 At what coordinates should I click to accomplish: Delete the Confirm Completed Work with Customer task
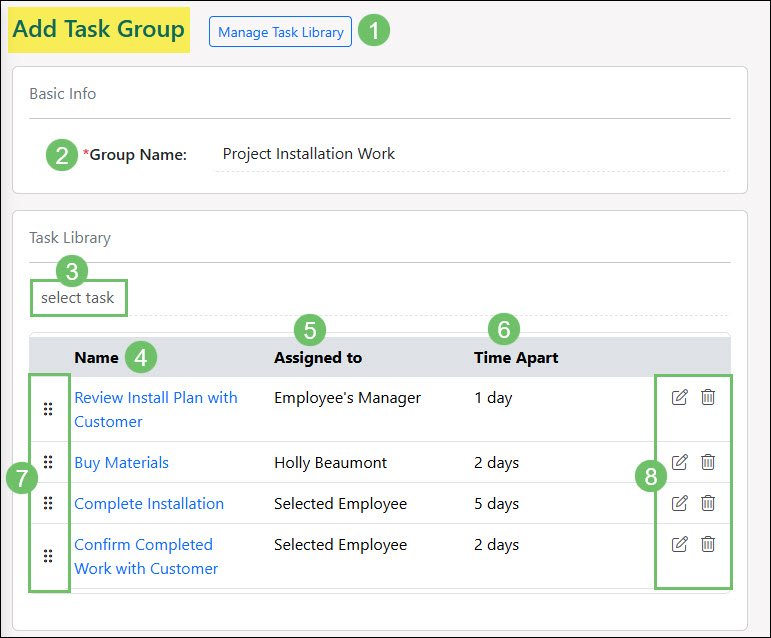point(708,544)
